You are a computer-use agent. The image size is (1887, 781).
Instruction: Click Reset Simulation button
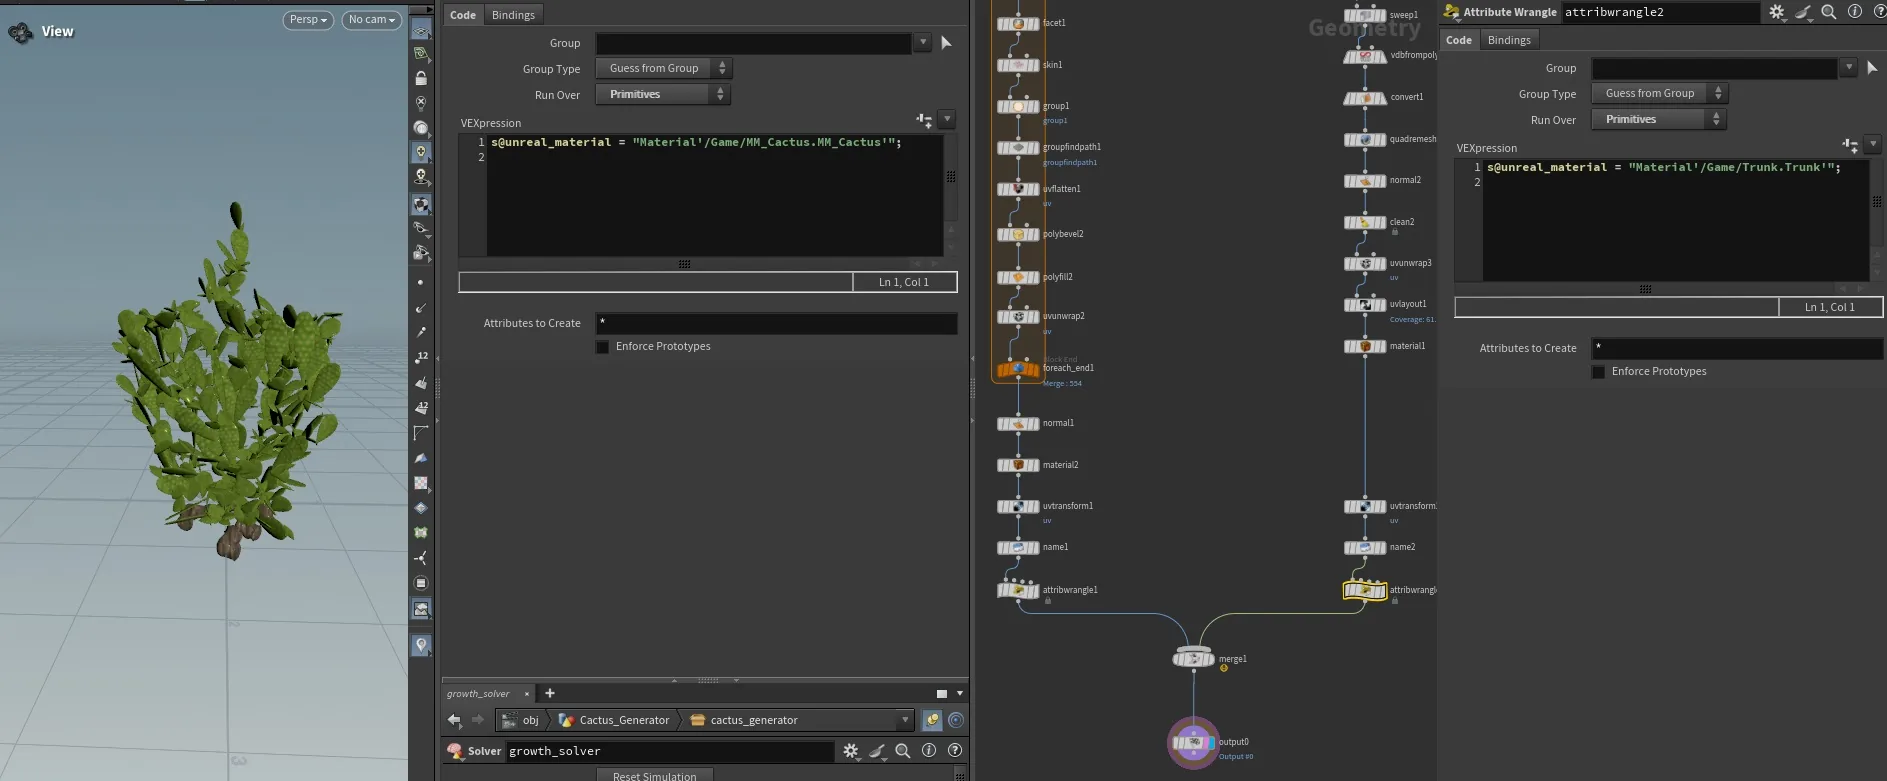click(655, 775)
